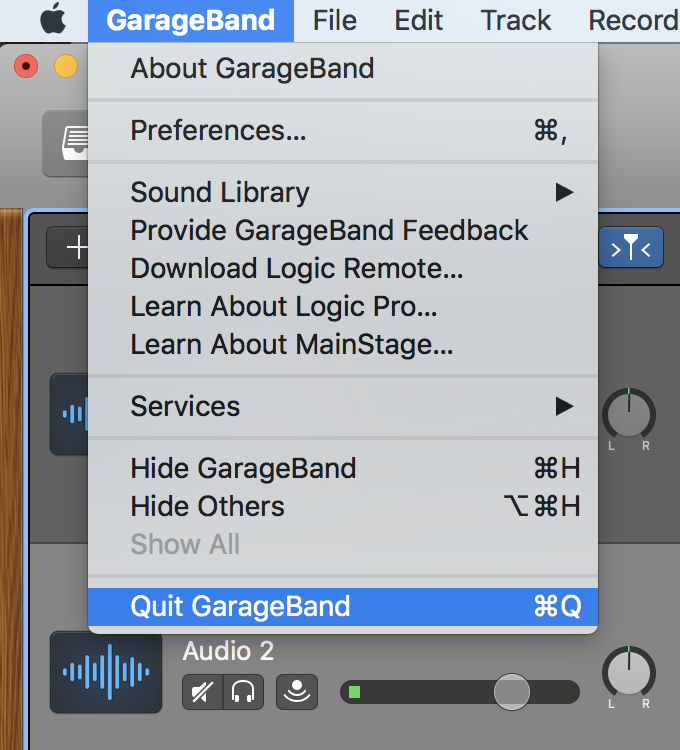Click the Audio 2 waveform track icon
This screenshot has width=680, height=750.
coord(106,672)
